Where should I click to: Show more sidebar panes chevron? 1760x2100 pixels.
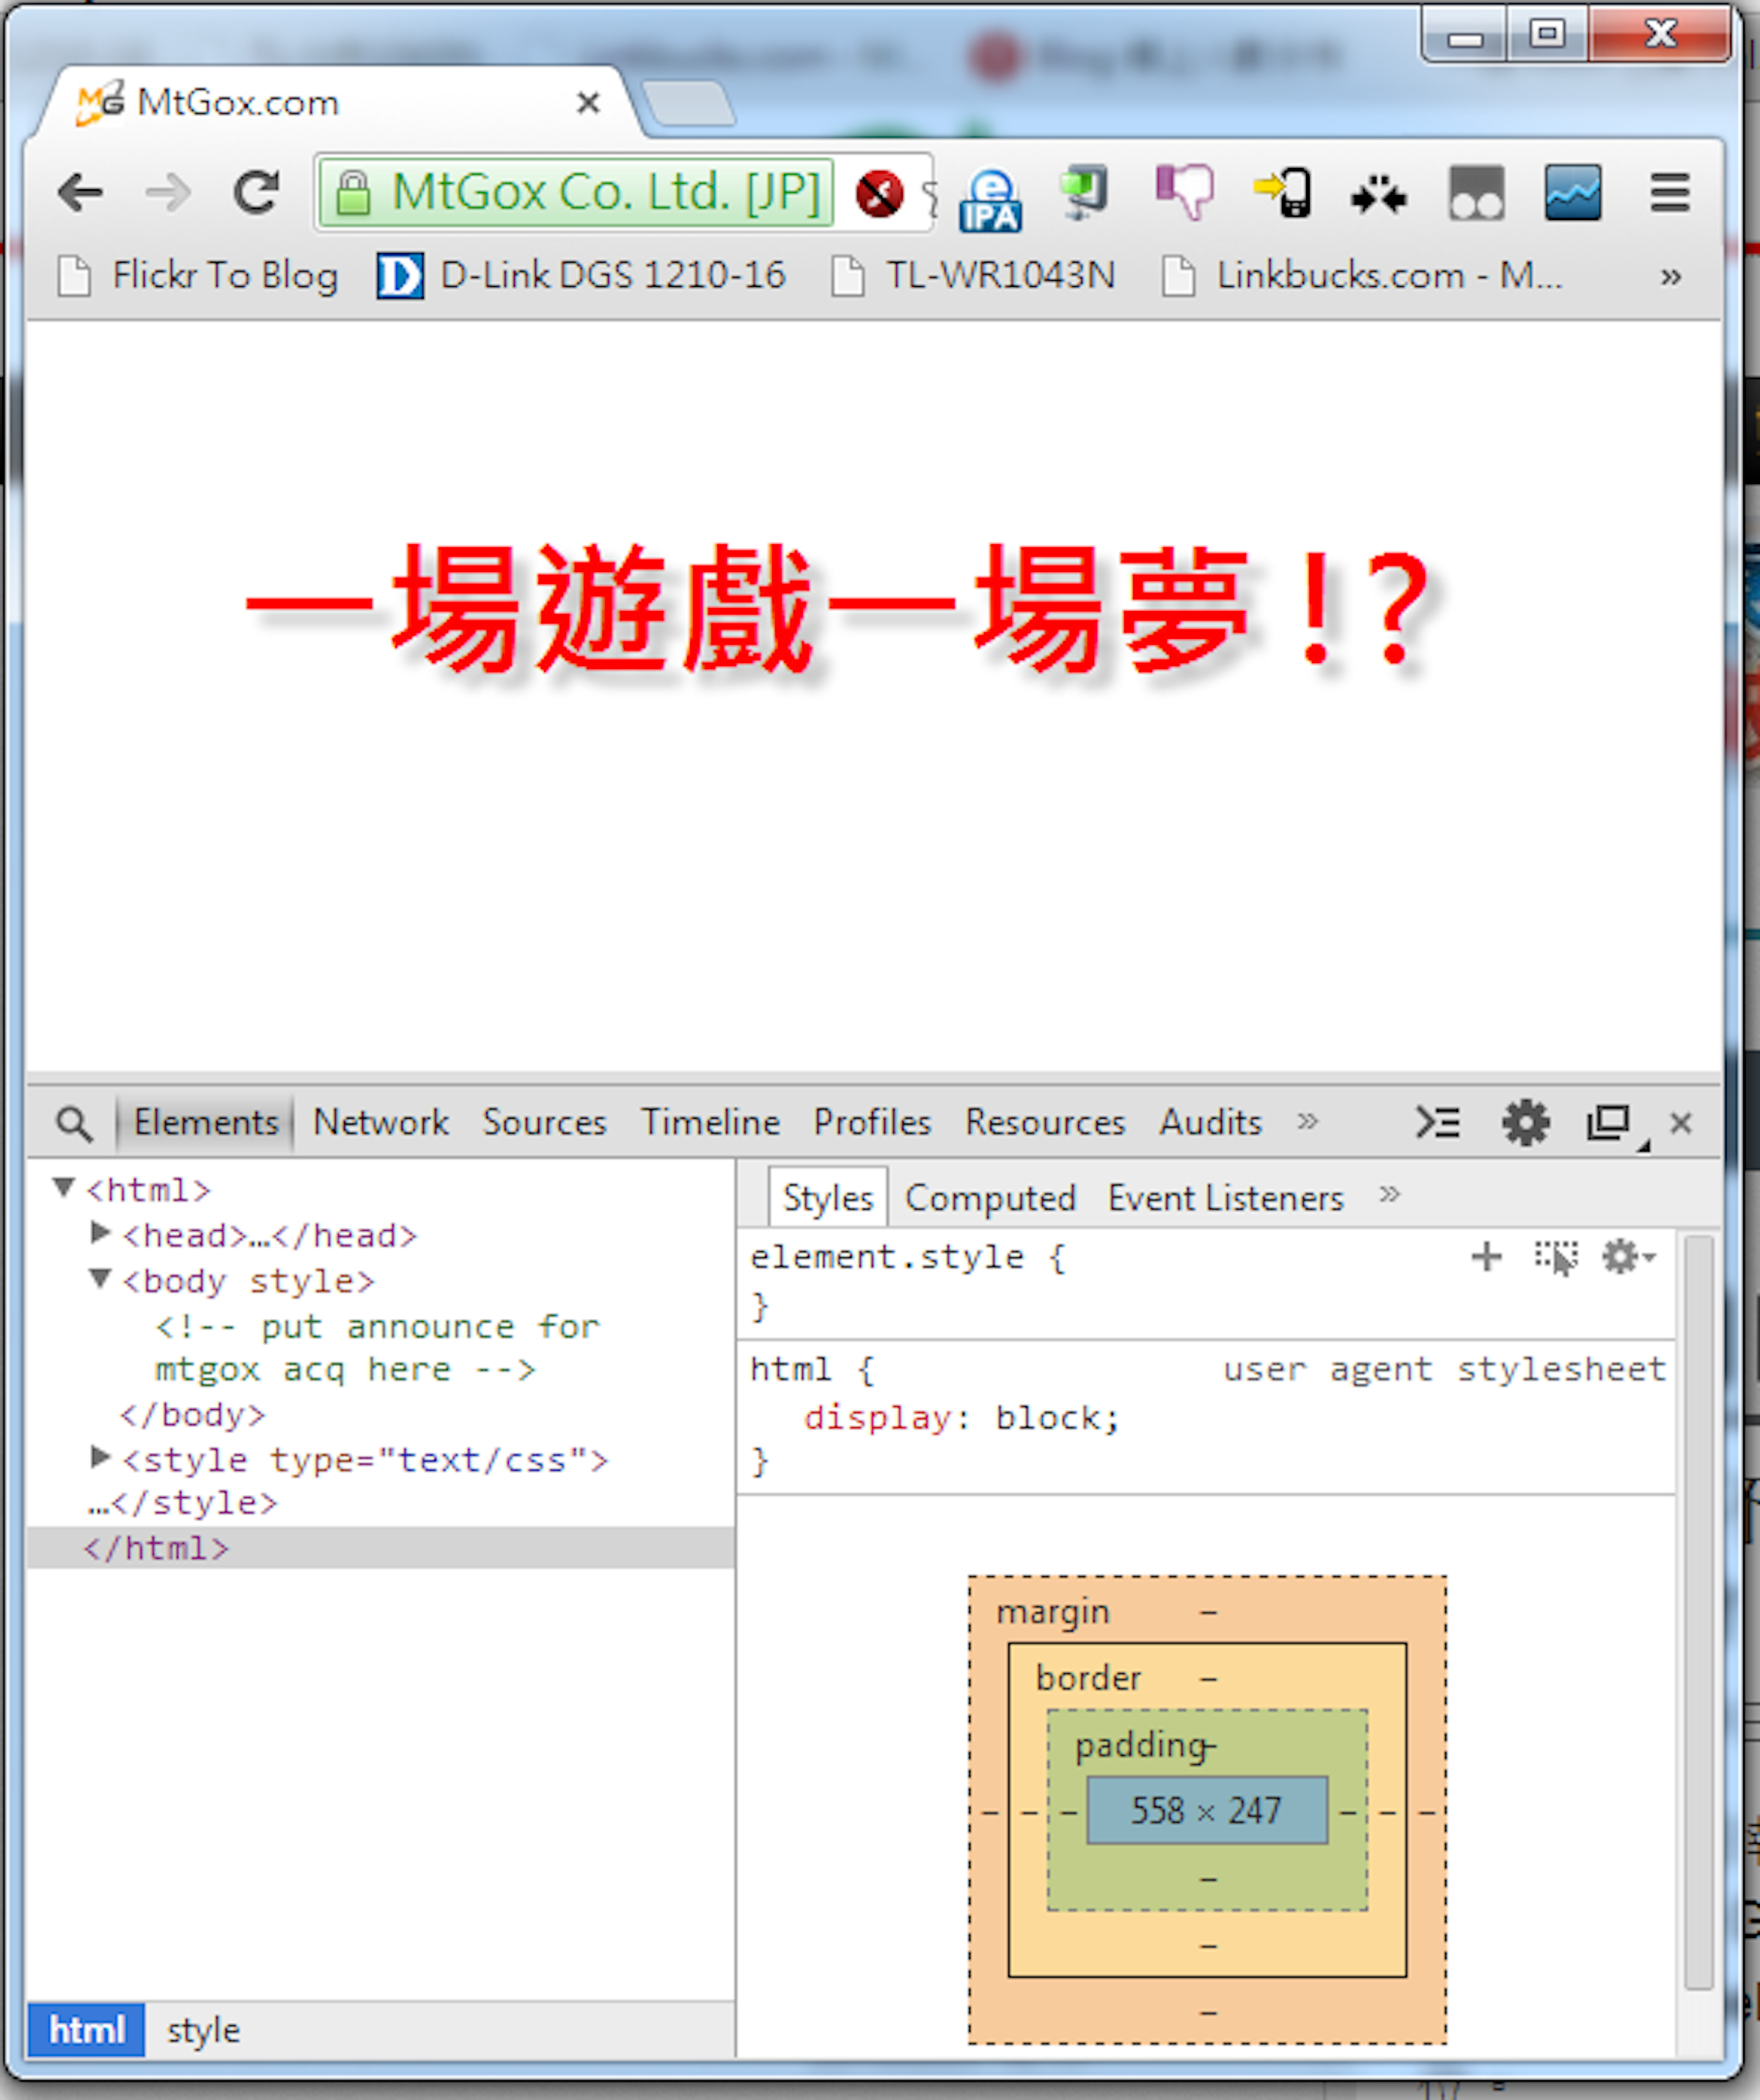point(1390,1195)
